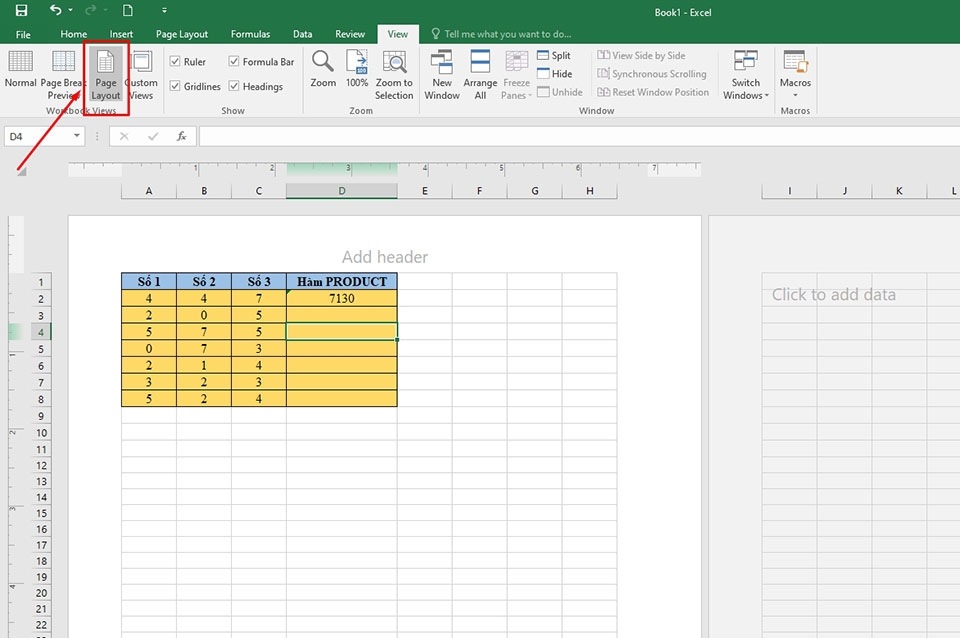The height and width of the screenshot is (638, 960).
Task: Open the Switch Windows dropdown
Action: 744,73
